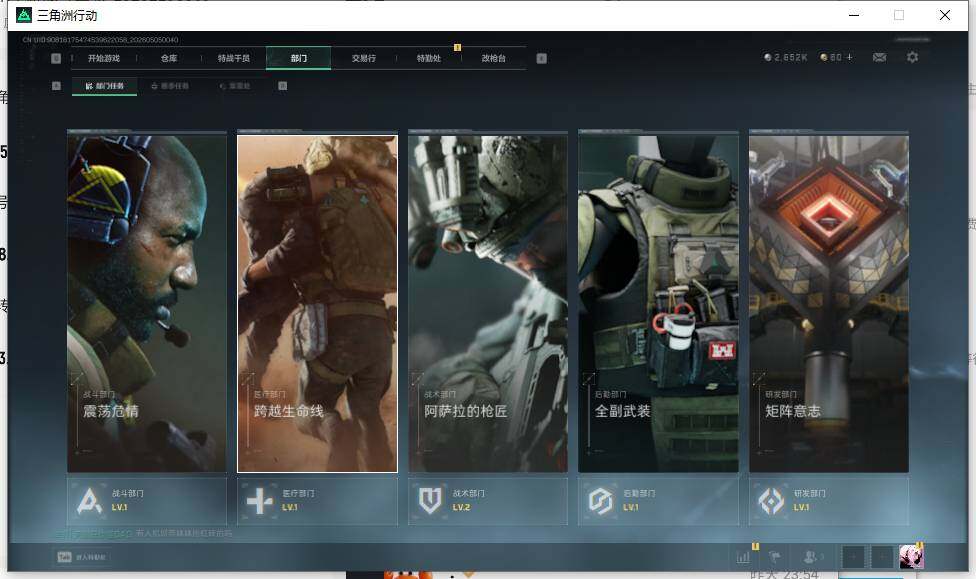Screen dimensions: 976x579
Task: Open the 阿萨拉的枪匠 mission card
Action: pyautogui.click(x=488, y=303)
